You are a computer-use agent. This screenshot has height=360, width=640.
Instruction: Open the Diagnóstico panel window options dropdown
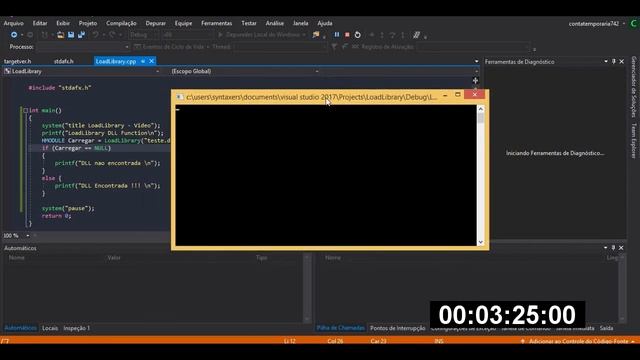606,62
